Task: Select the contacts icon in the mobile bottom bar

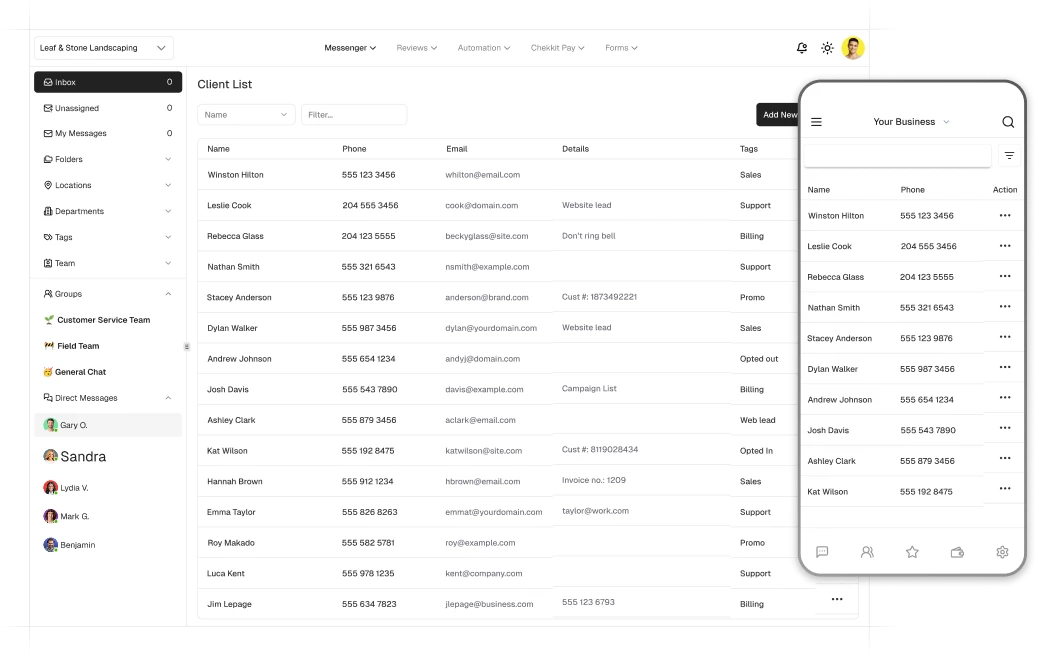Action: (x=867, y=551)
